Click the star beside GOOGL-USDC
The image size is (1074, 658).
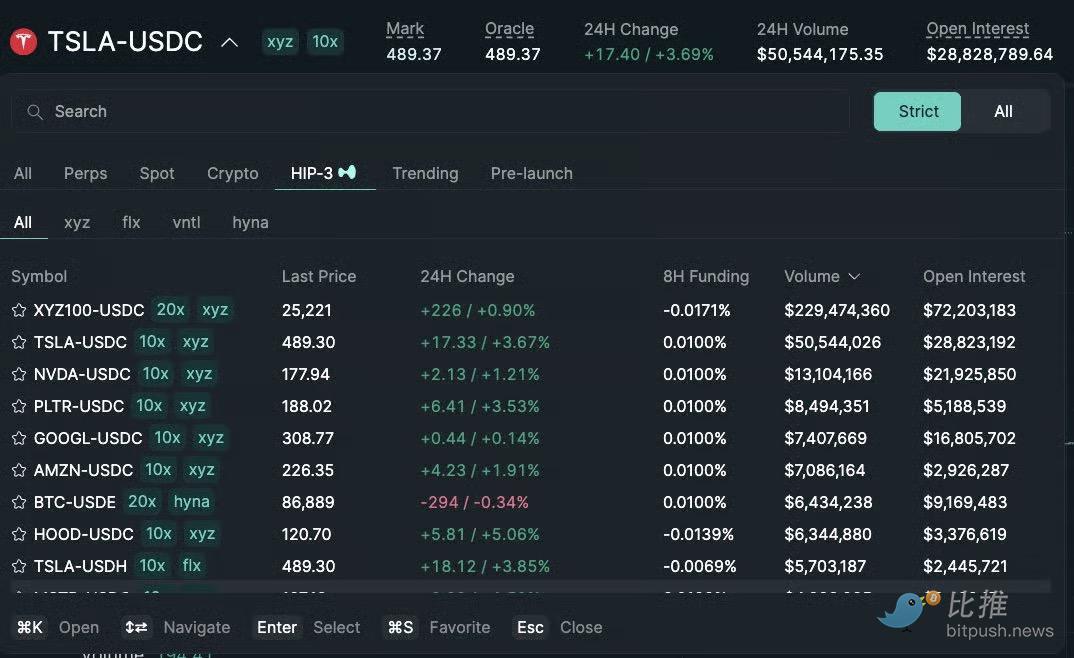[18, 439]
